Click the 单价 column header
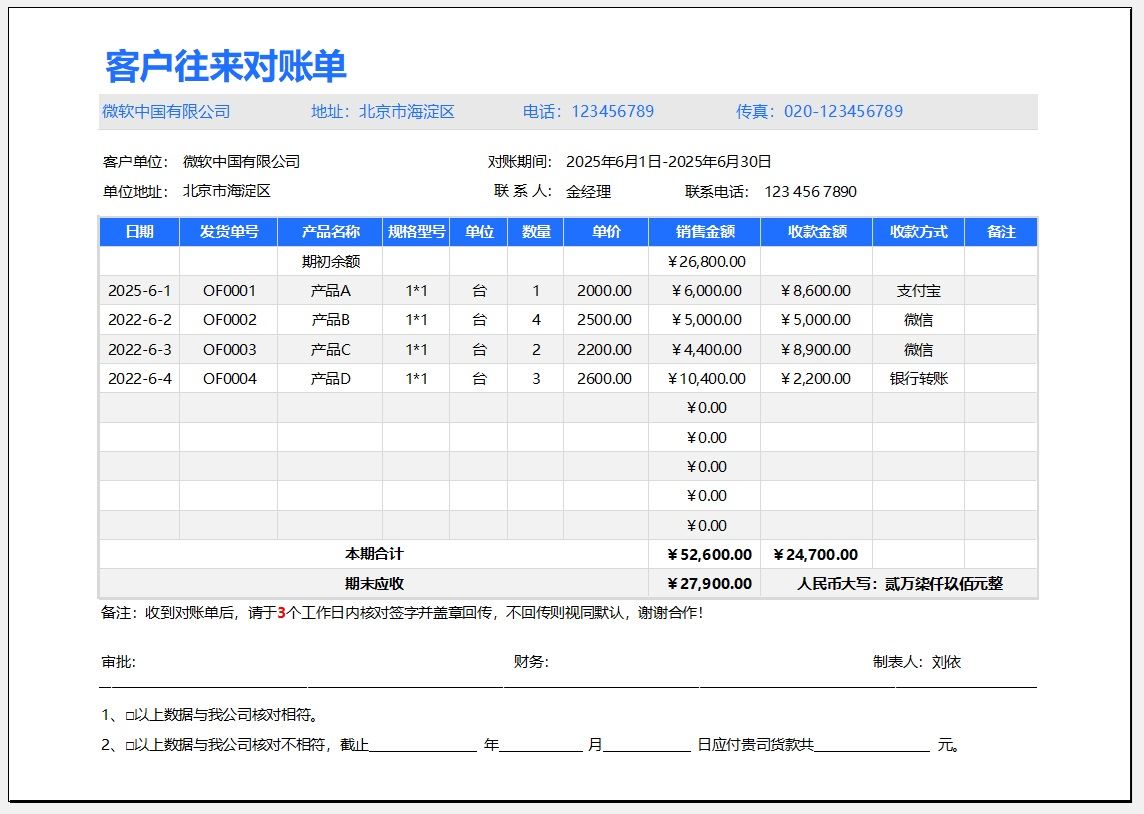 coord(606,232)
